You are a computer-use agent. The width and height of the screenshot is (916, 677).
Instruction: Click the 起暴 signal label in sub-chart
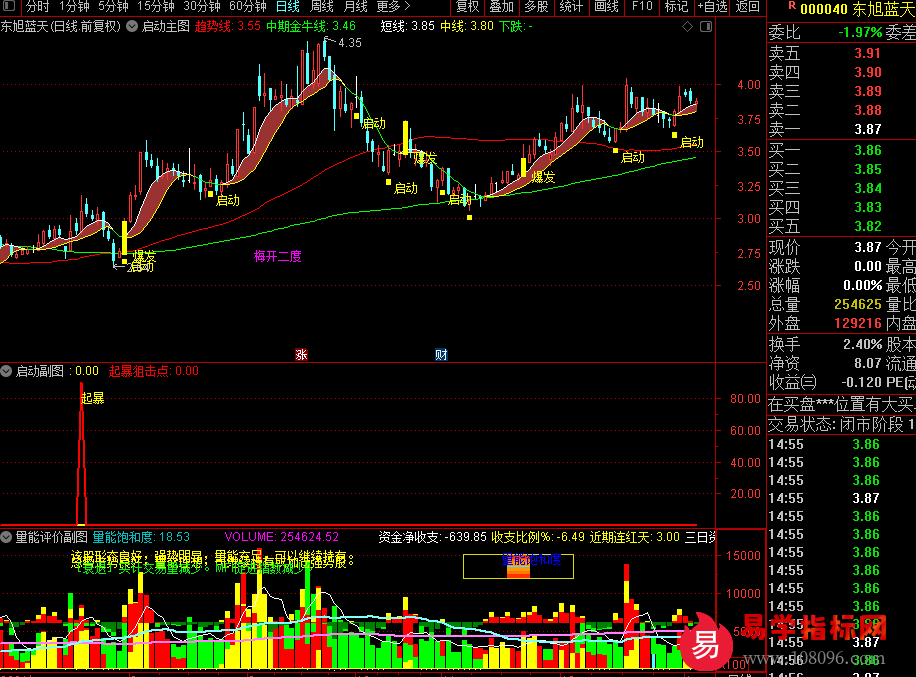(x=92, y=398)
